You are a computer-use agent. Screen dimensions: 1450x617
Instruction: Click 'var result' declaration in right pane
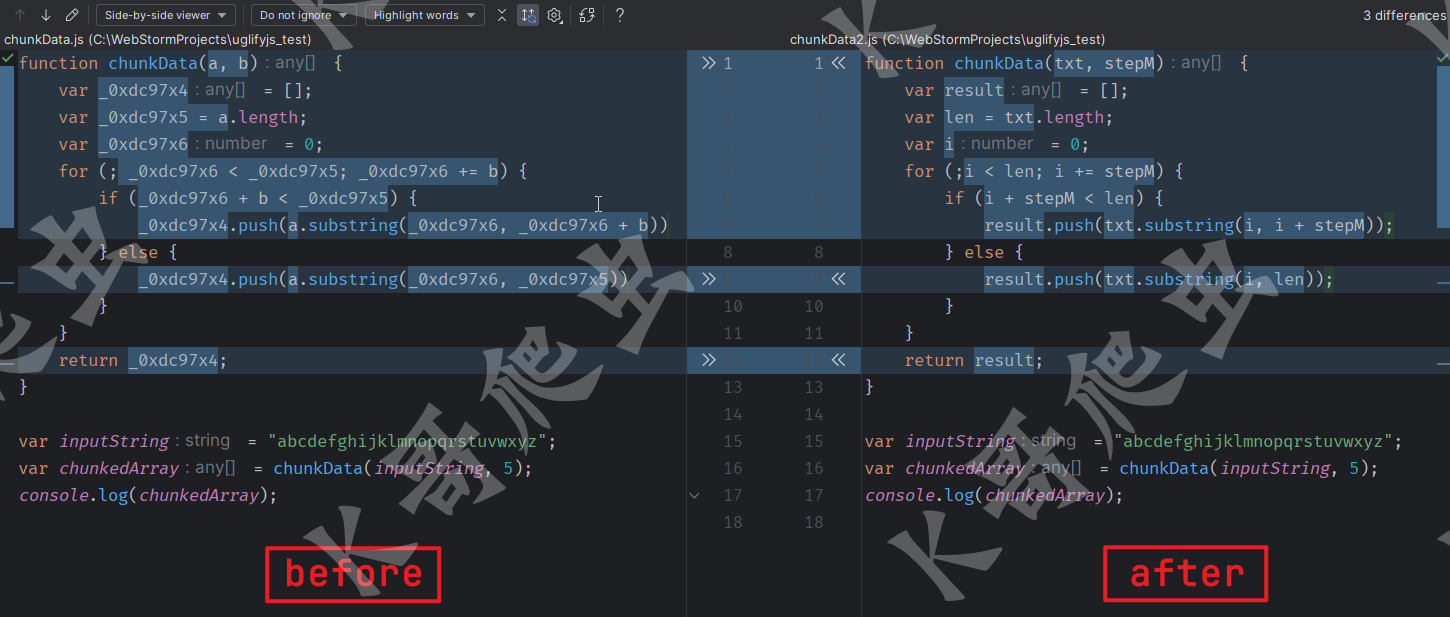tap(954, 90)
